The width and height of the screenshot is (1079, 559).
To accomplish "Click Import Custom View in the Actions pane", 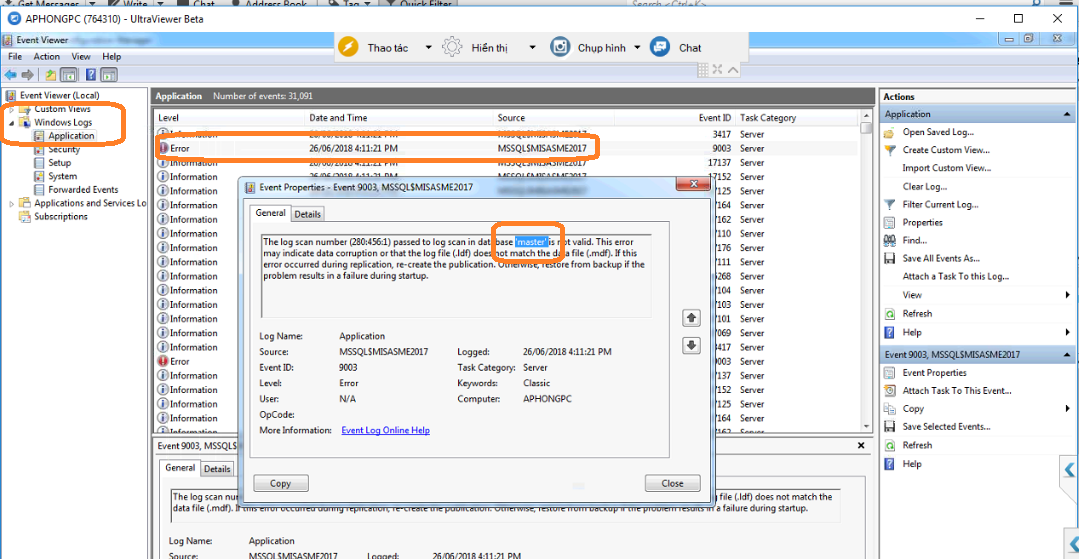I will tap(947, 168).
